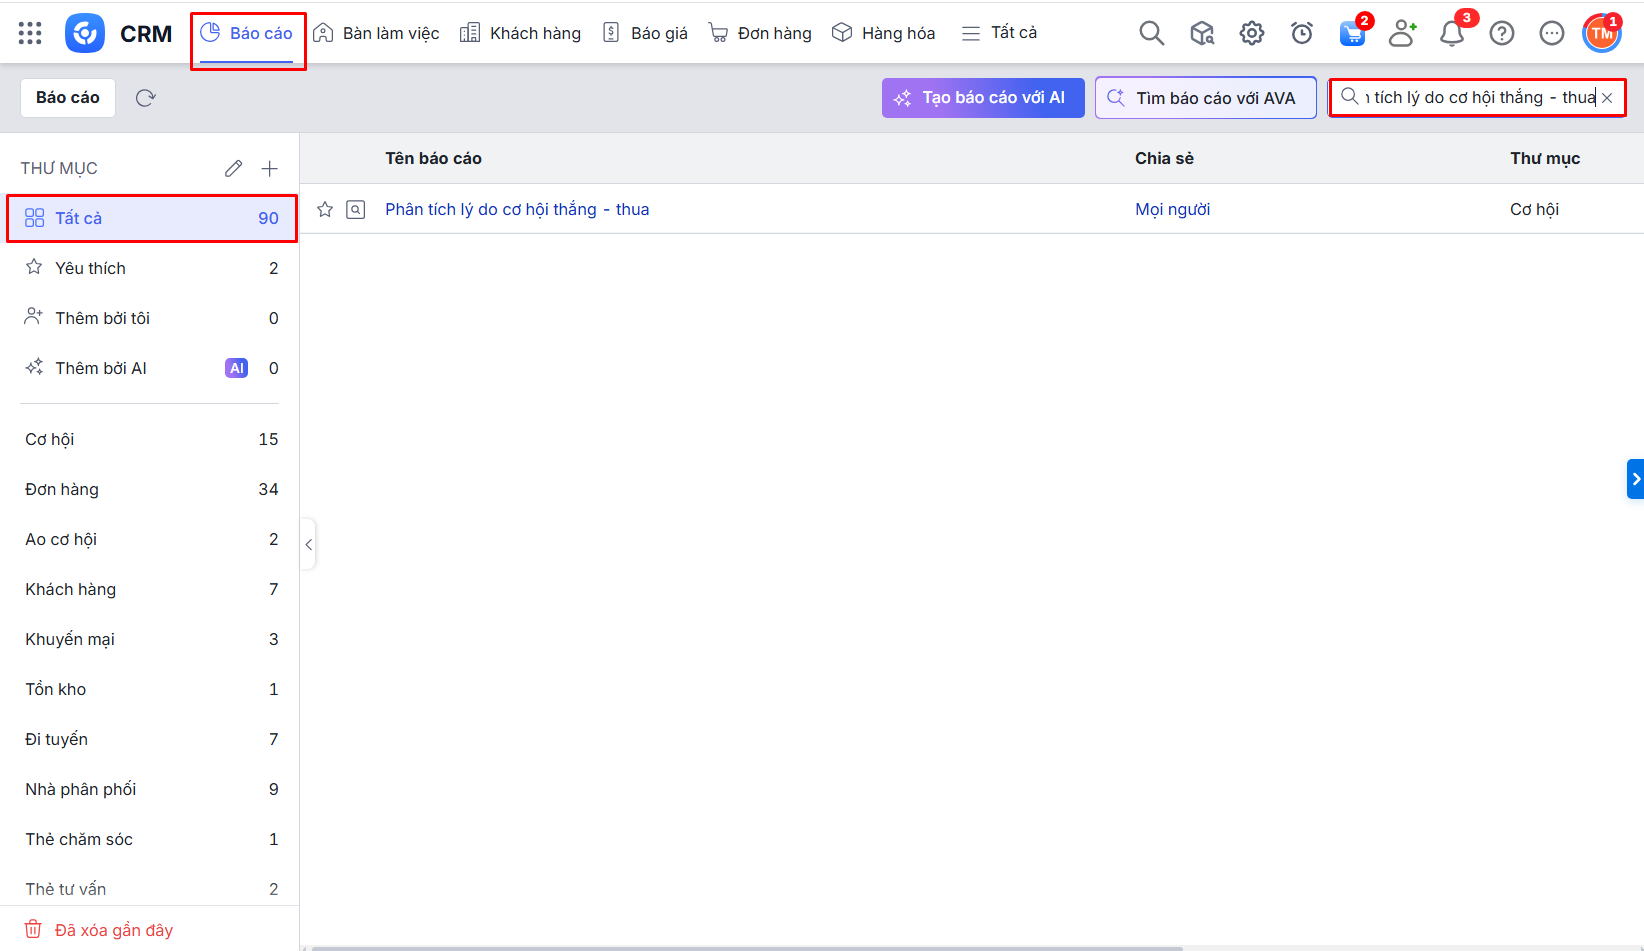Image resolution: width=1644 pixels, height=951 pixels.
Task: Open the Tất cả navigation menu
Action: point(999,33)
